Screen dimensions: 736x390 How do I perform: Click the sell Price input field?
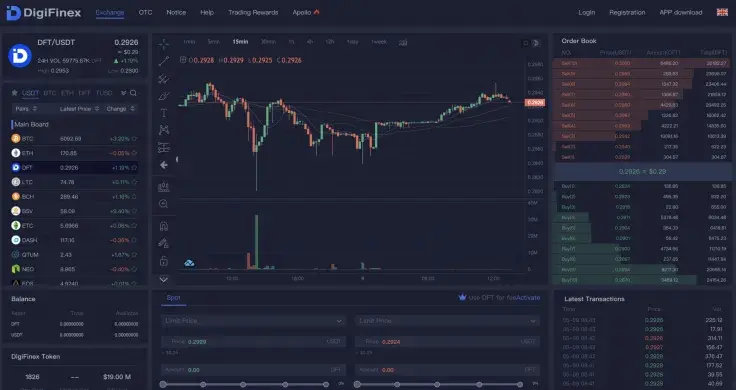coord(447,342)
